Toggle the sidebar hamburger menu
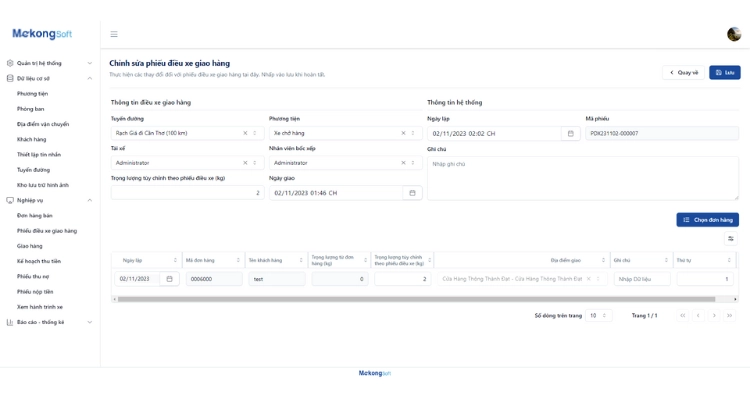 tap(114, 34)
